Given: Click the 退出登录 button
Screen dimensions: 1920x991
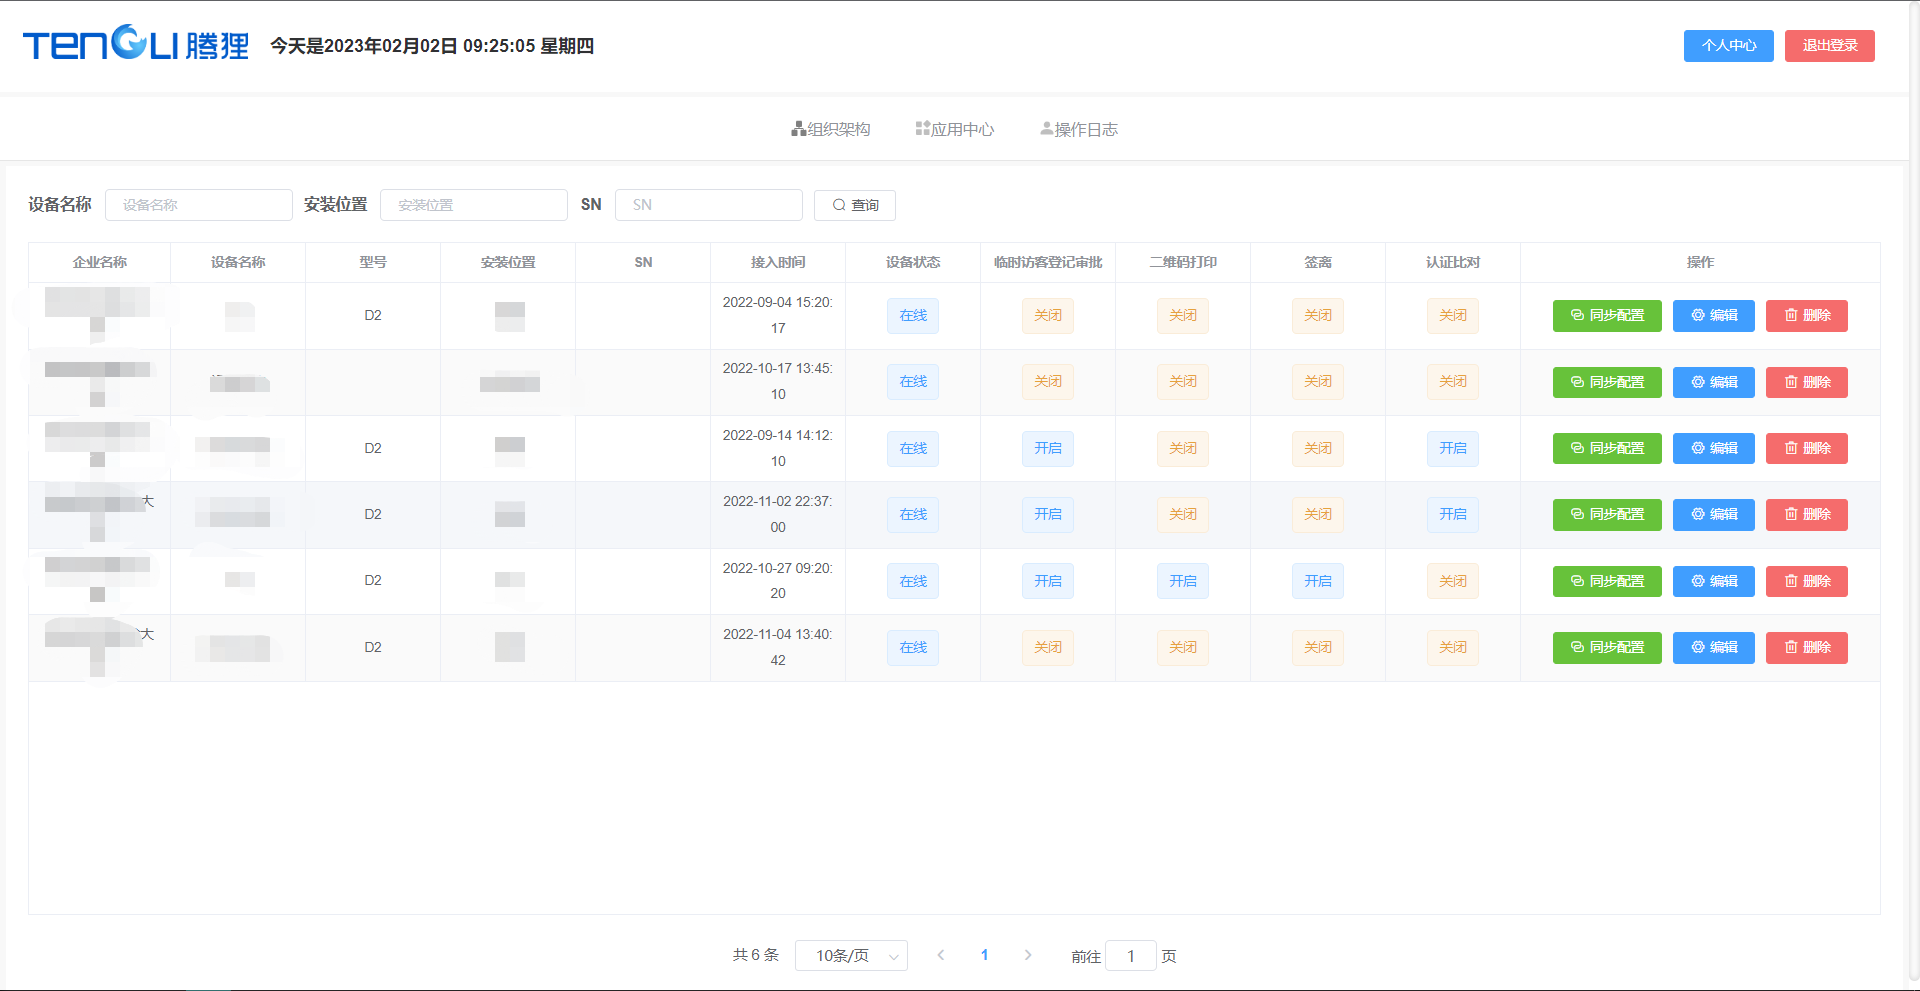Looking at the screenshot, I should click(1829, 46).
